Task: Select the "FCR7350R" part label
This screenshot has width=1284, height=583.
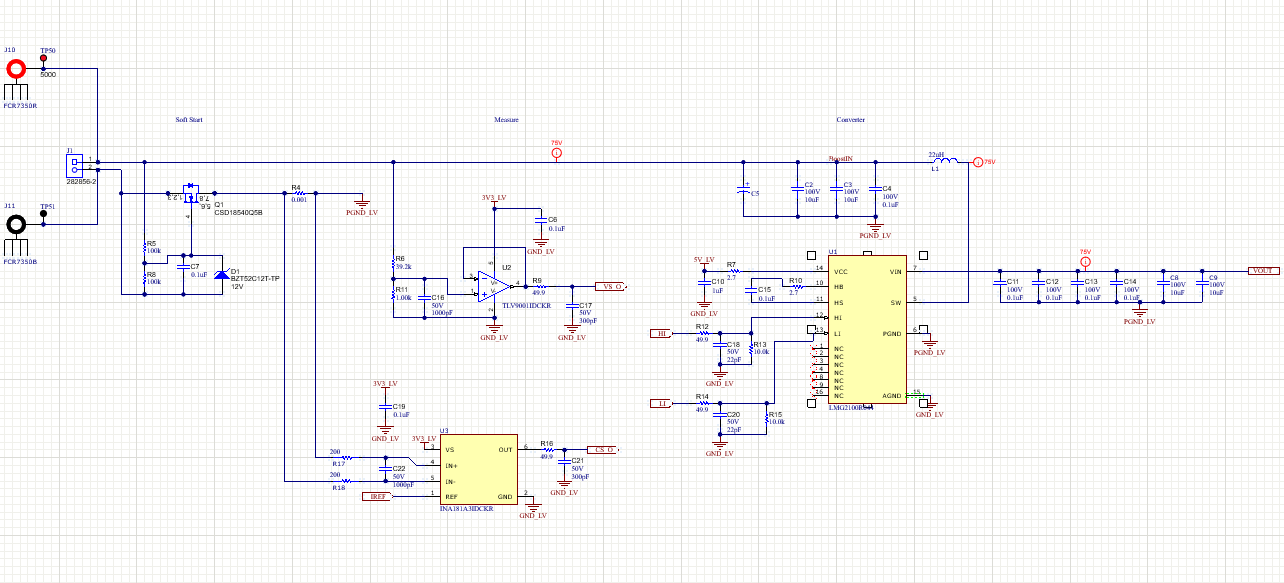Action: coord(20,105)
